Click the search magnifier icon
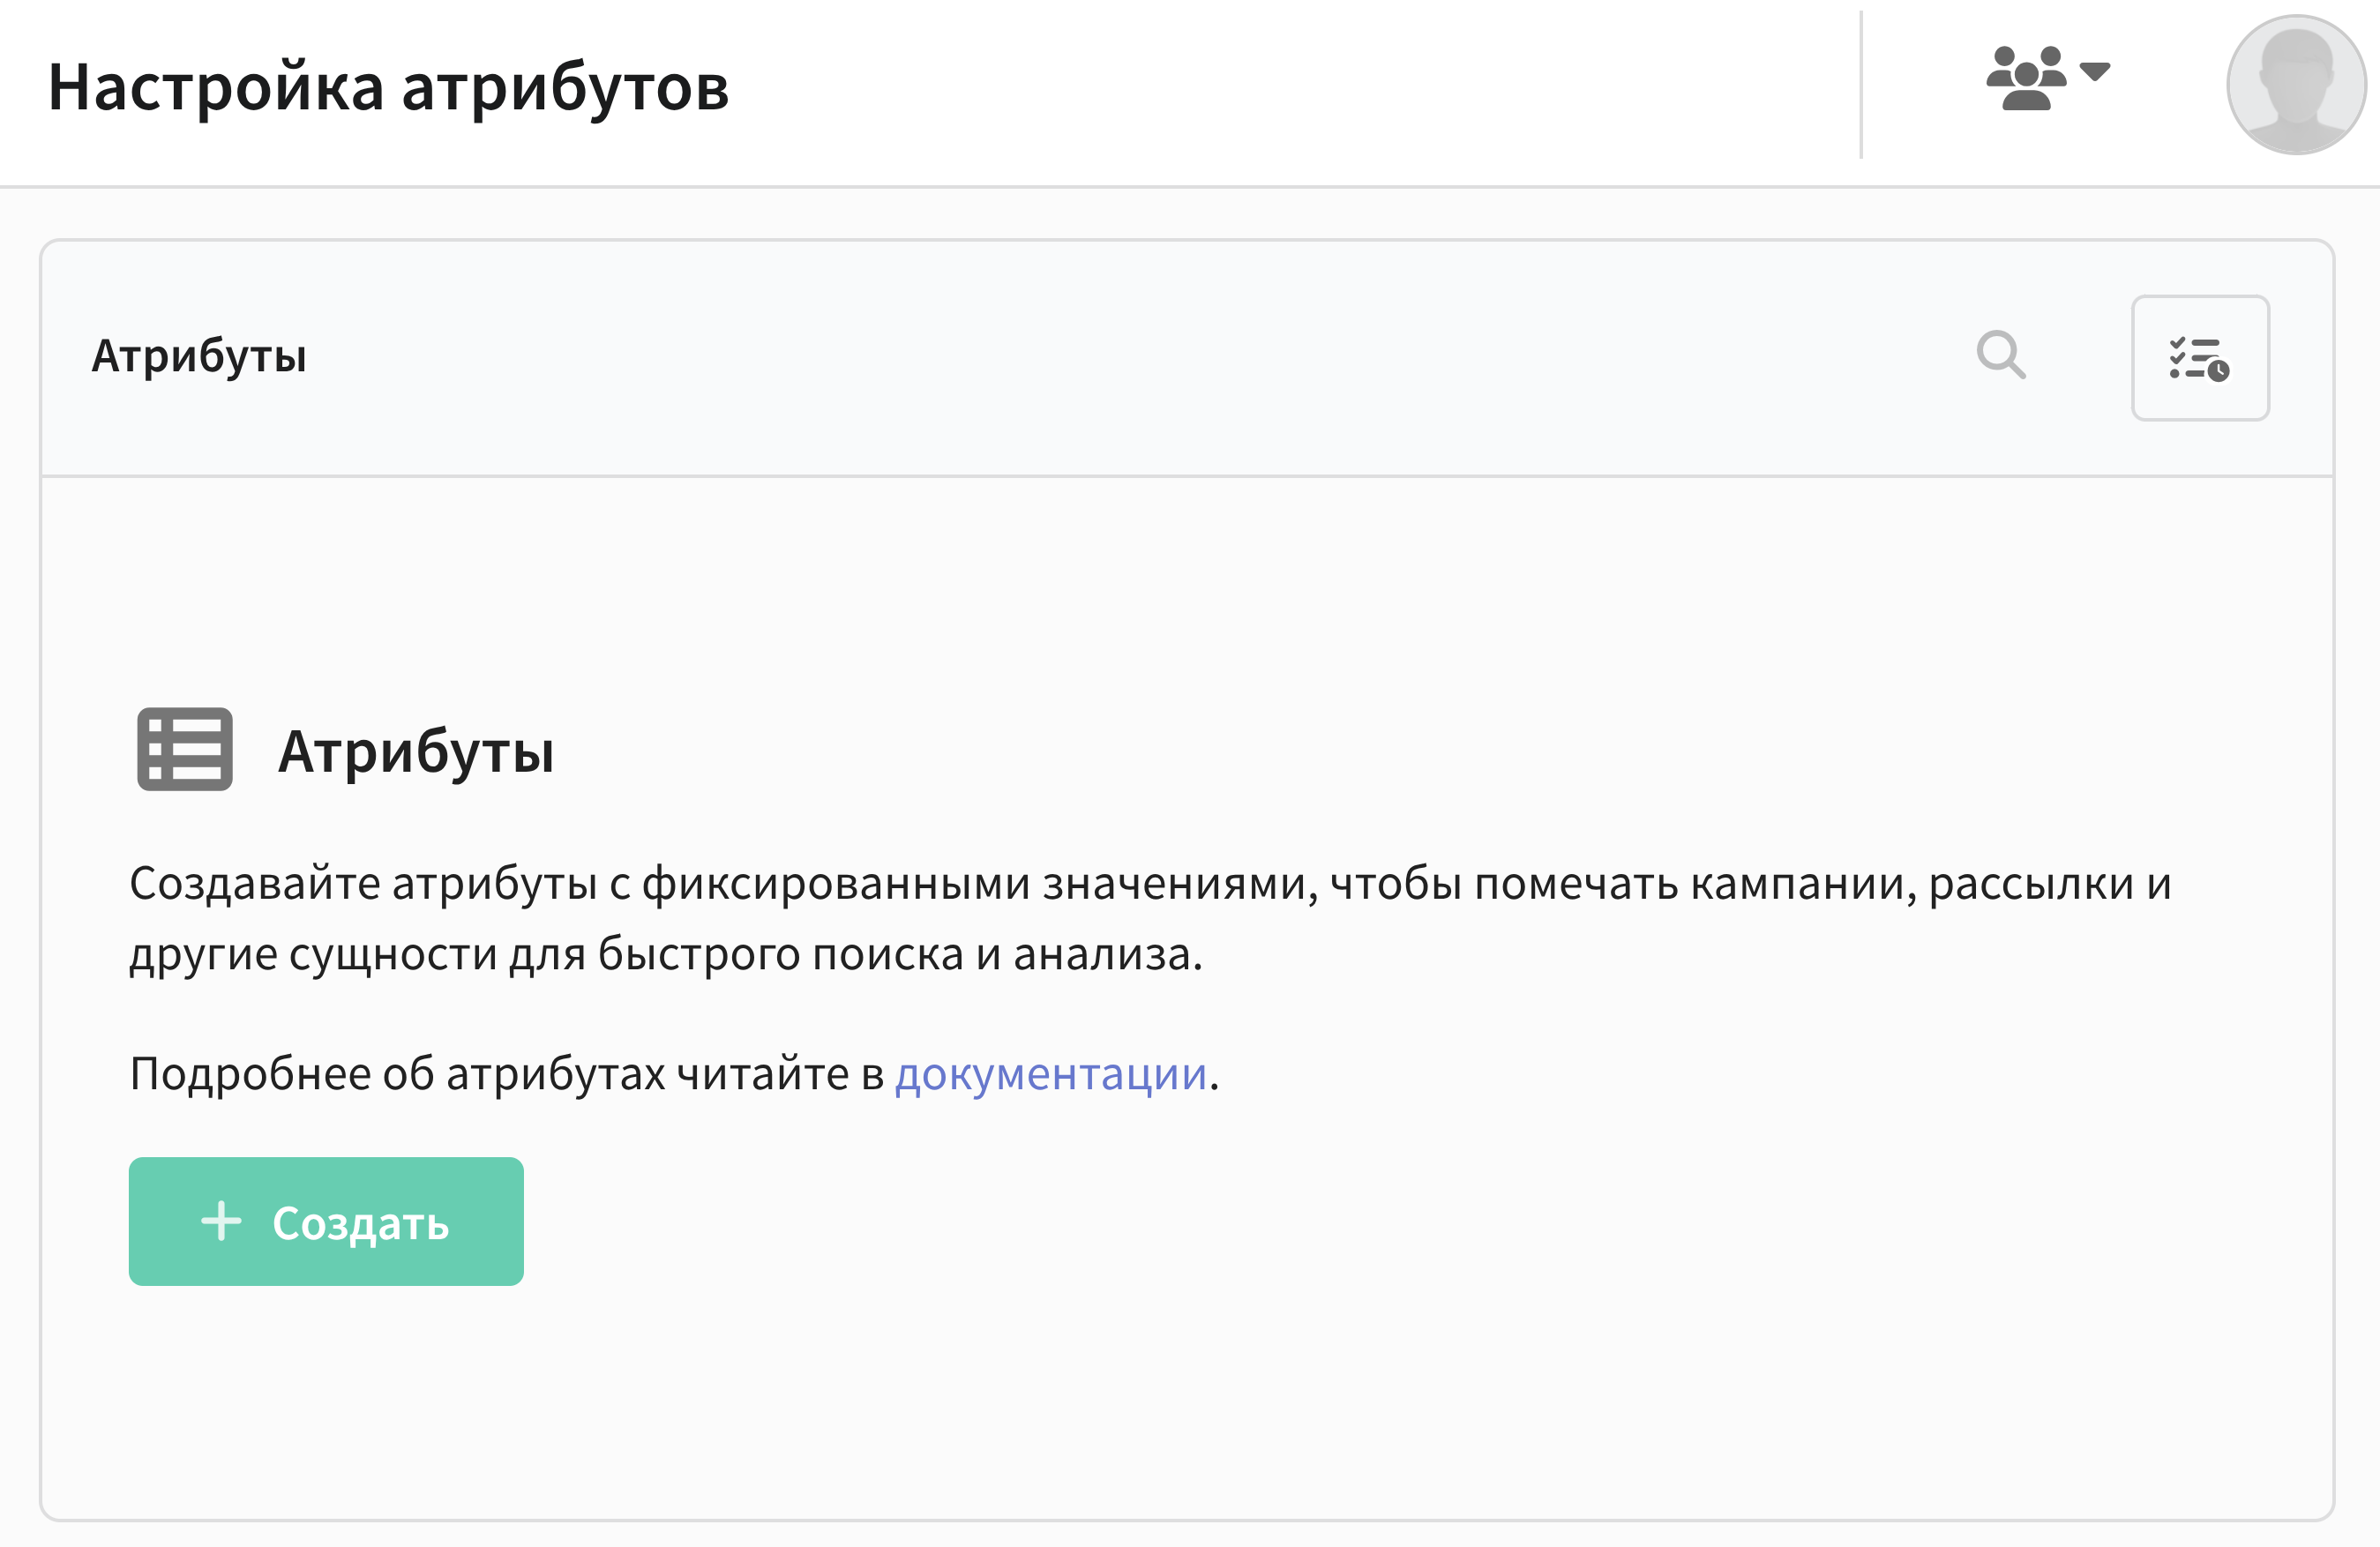This screenshot has height=1547, width=2380. point(2000,355)
